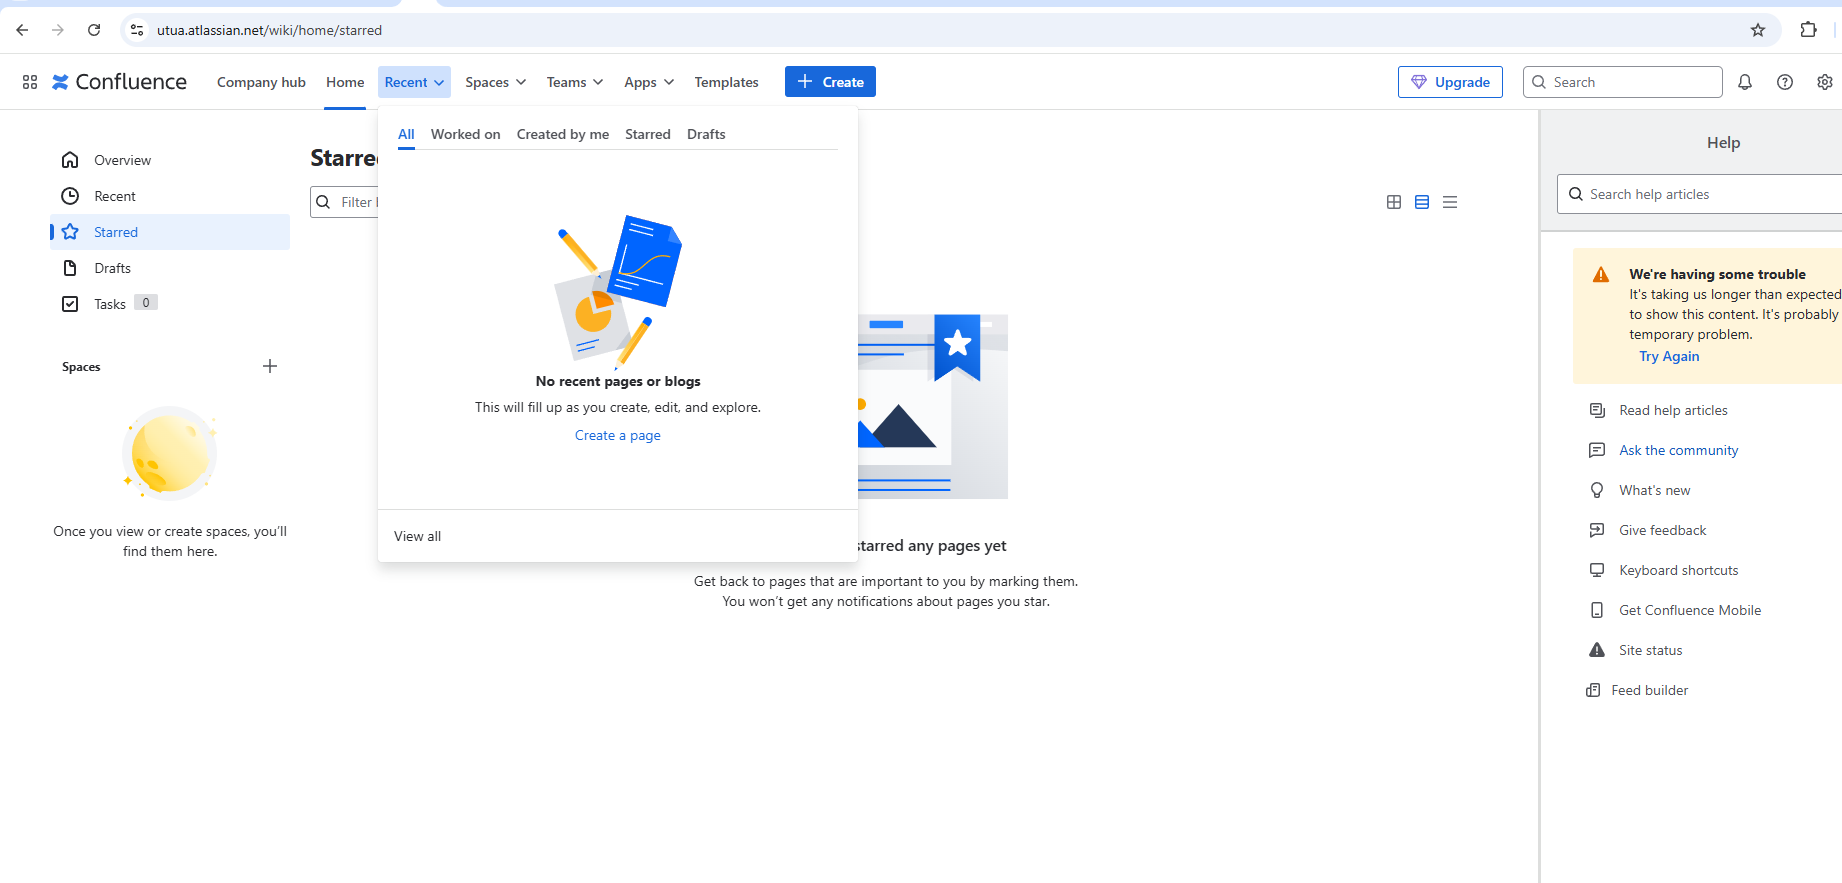Focus Search help articles field
Screen dimensions: 1842x883
(x=1699, y=194)
